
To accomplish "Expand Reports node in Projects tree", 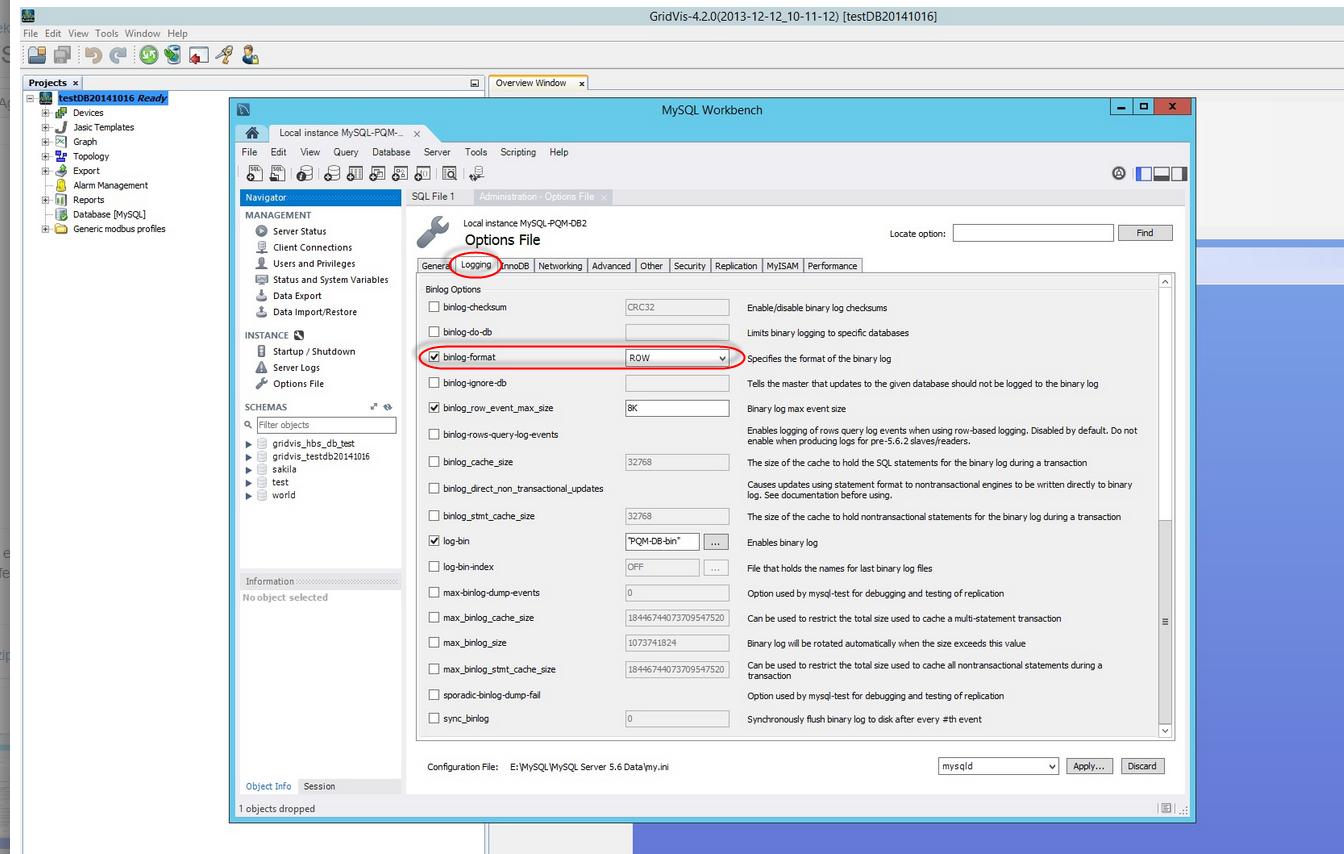I will [45, 200].
